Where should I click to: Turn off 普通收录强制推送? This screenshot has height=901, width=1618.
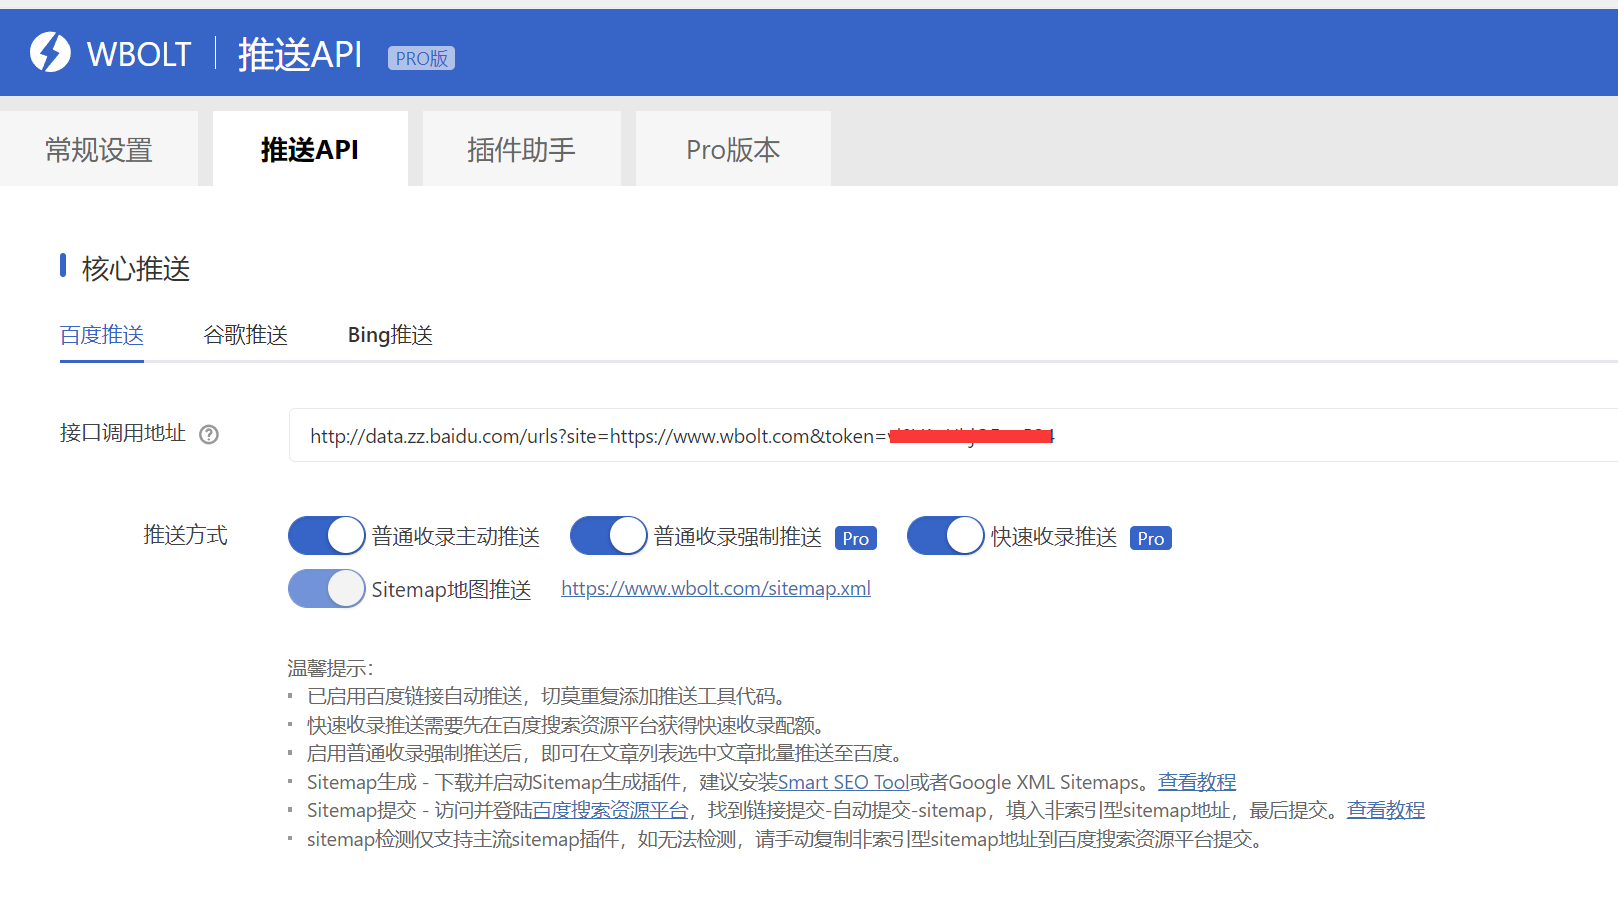[x=608, y=535]
